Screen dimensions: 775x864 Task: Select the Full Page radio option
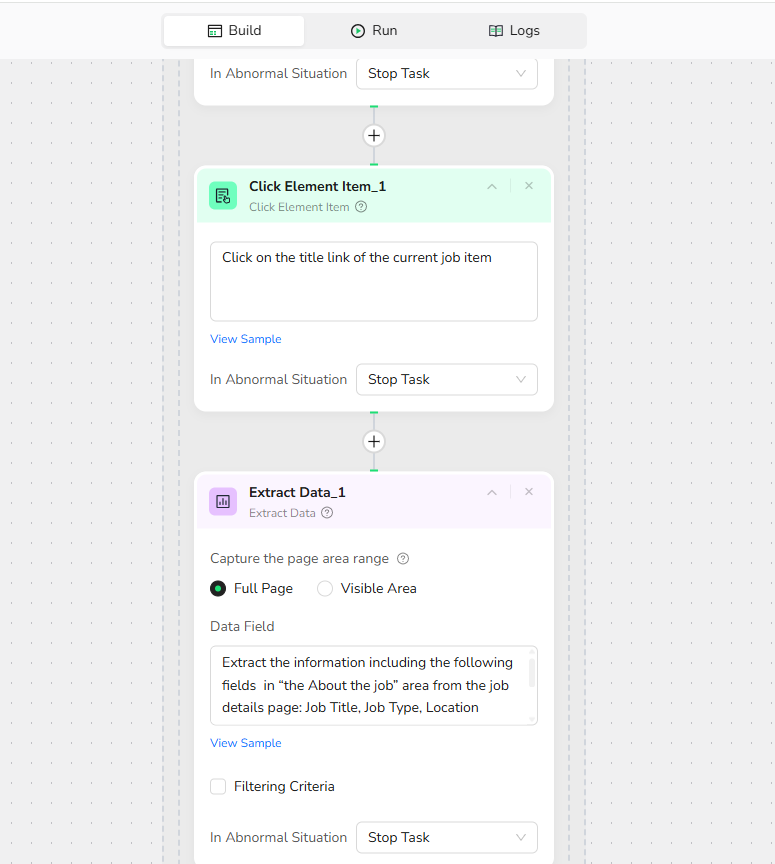coord(218,589)
